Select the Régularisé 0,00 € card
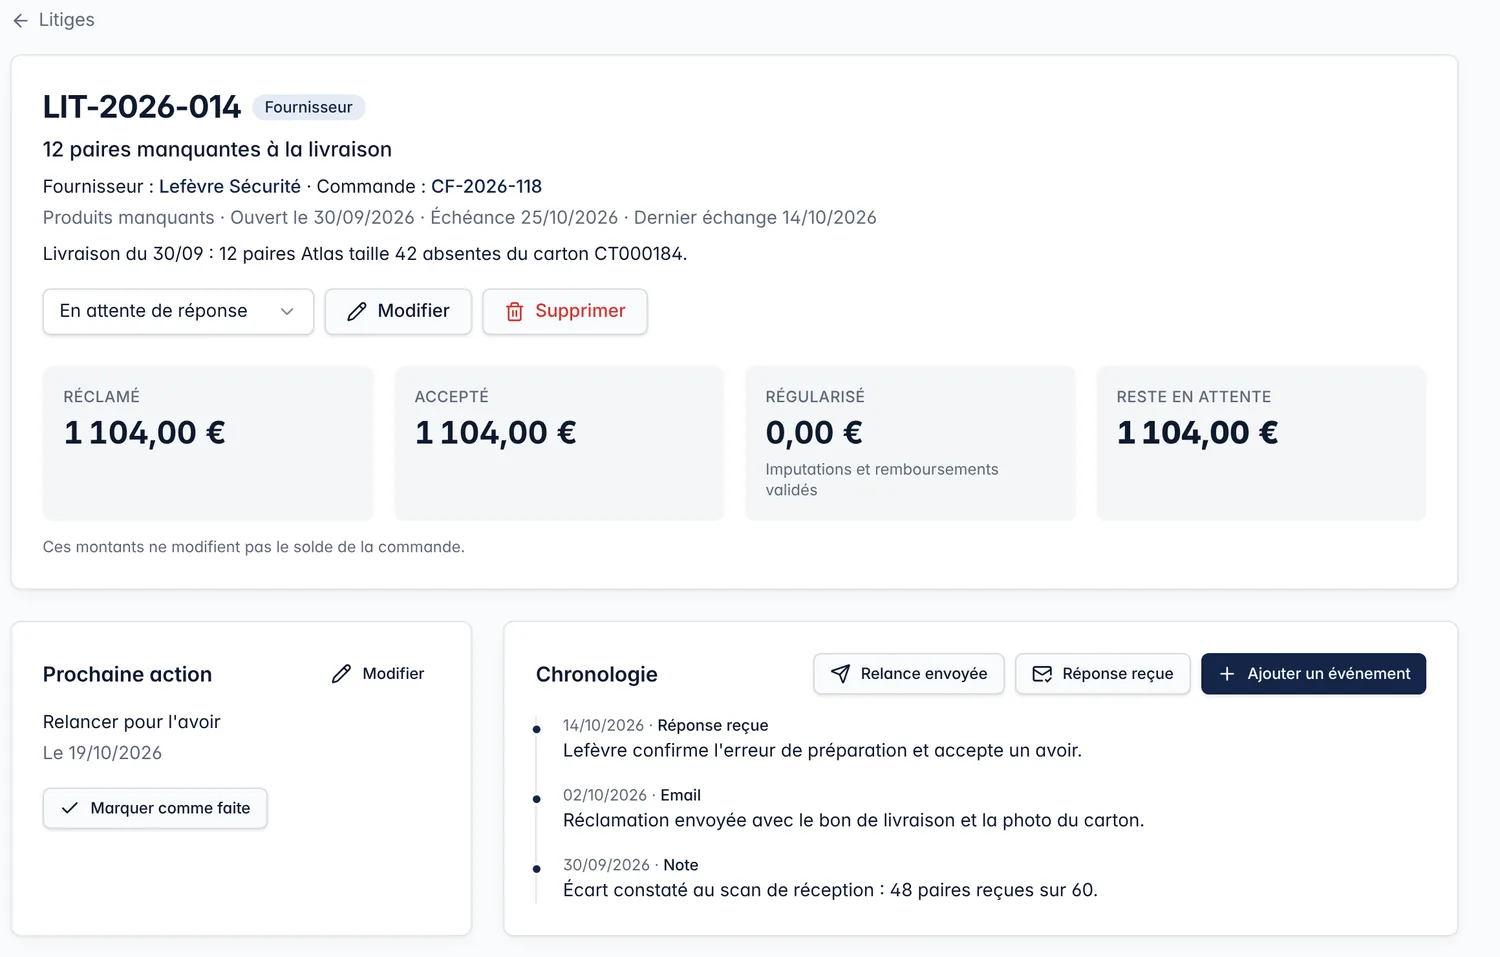The height and width of the screenshot is (957, 1500). [x=910, y=443]
